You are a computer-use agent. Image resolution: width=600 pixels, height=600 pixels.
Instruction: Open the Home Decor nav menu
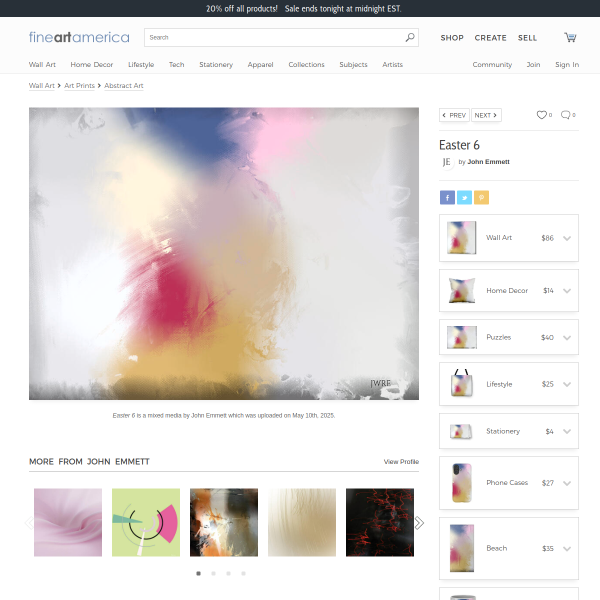click(x=92, y=64)
